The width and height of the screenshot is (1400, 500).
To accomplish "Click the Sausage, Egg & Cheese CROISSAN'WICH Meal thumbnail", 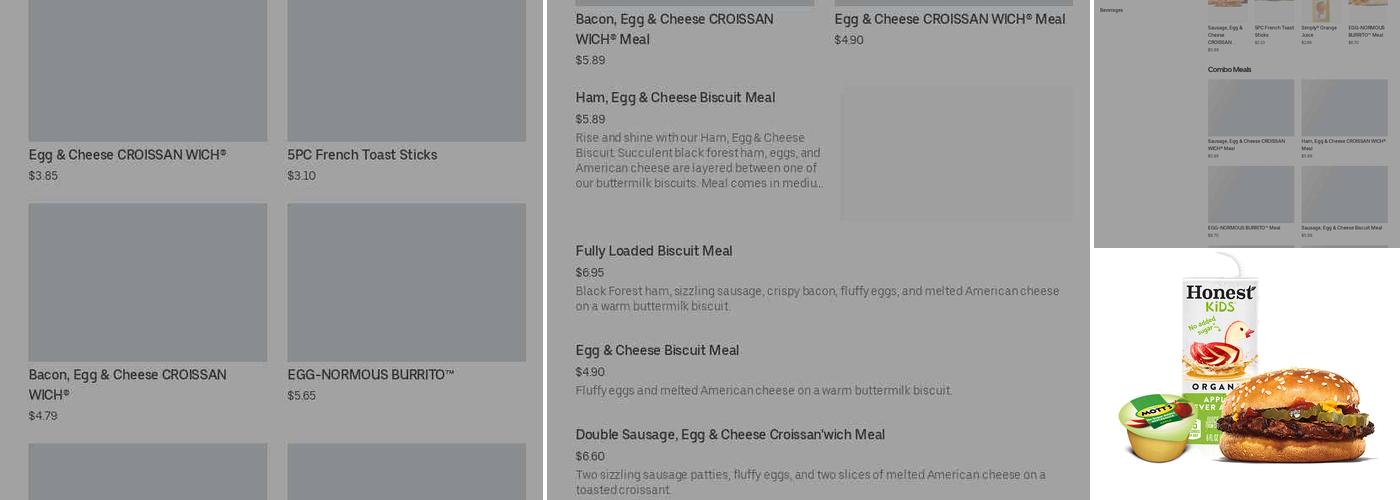I will [1250, 107].
